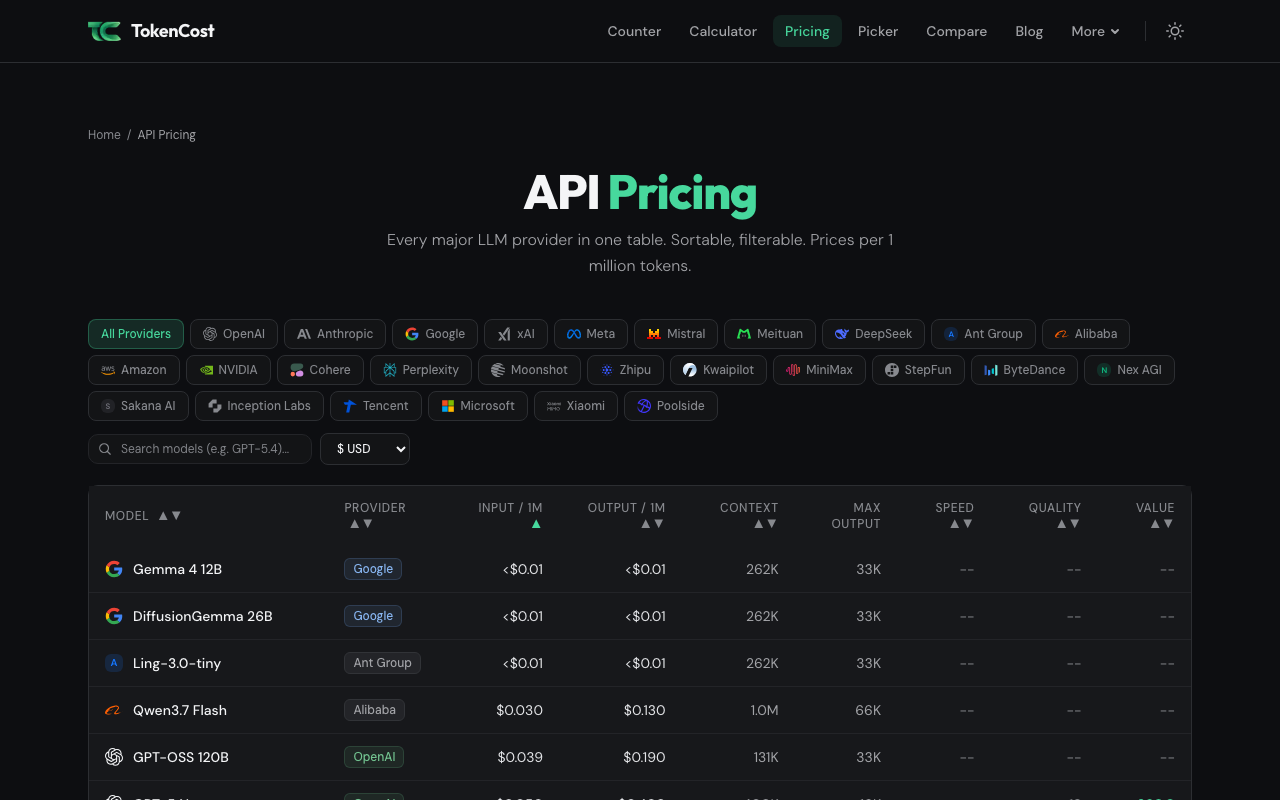Viewport: 1280px width, 800px height.
Task: Filter by Ant Group provider chip
Action: pyautogui.click(x=983, y=334)
